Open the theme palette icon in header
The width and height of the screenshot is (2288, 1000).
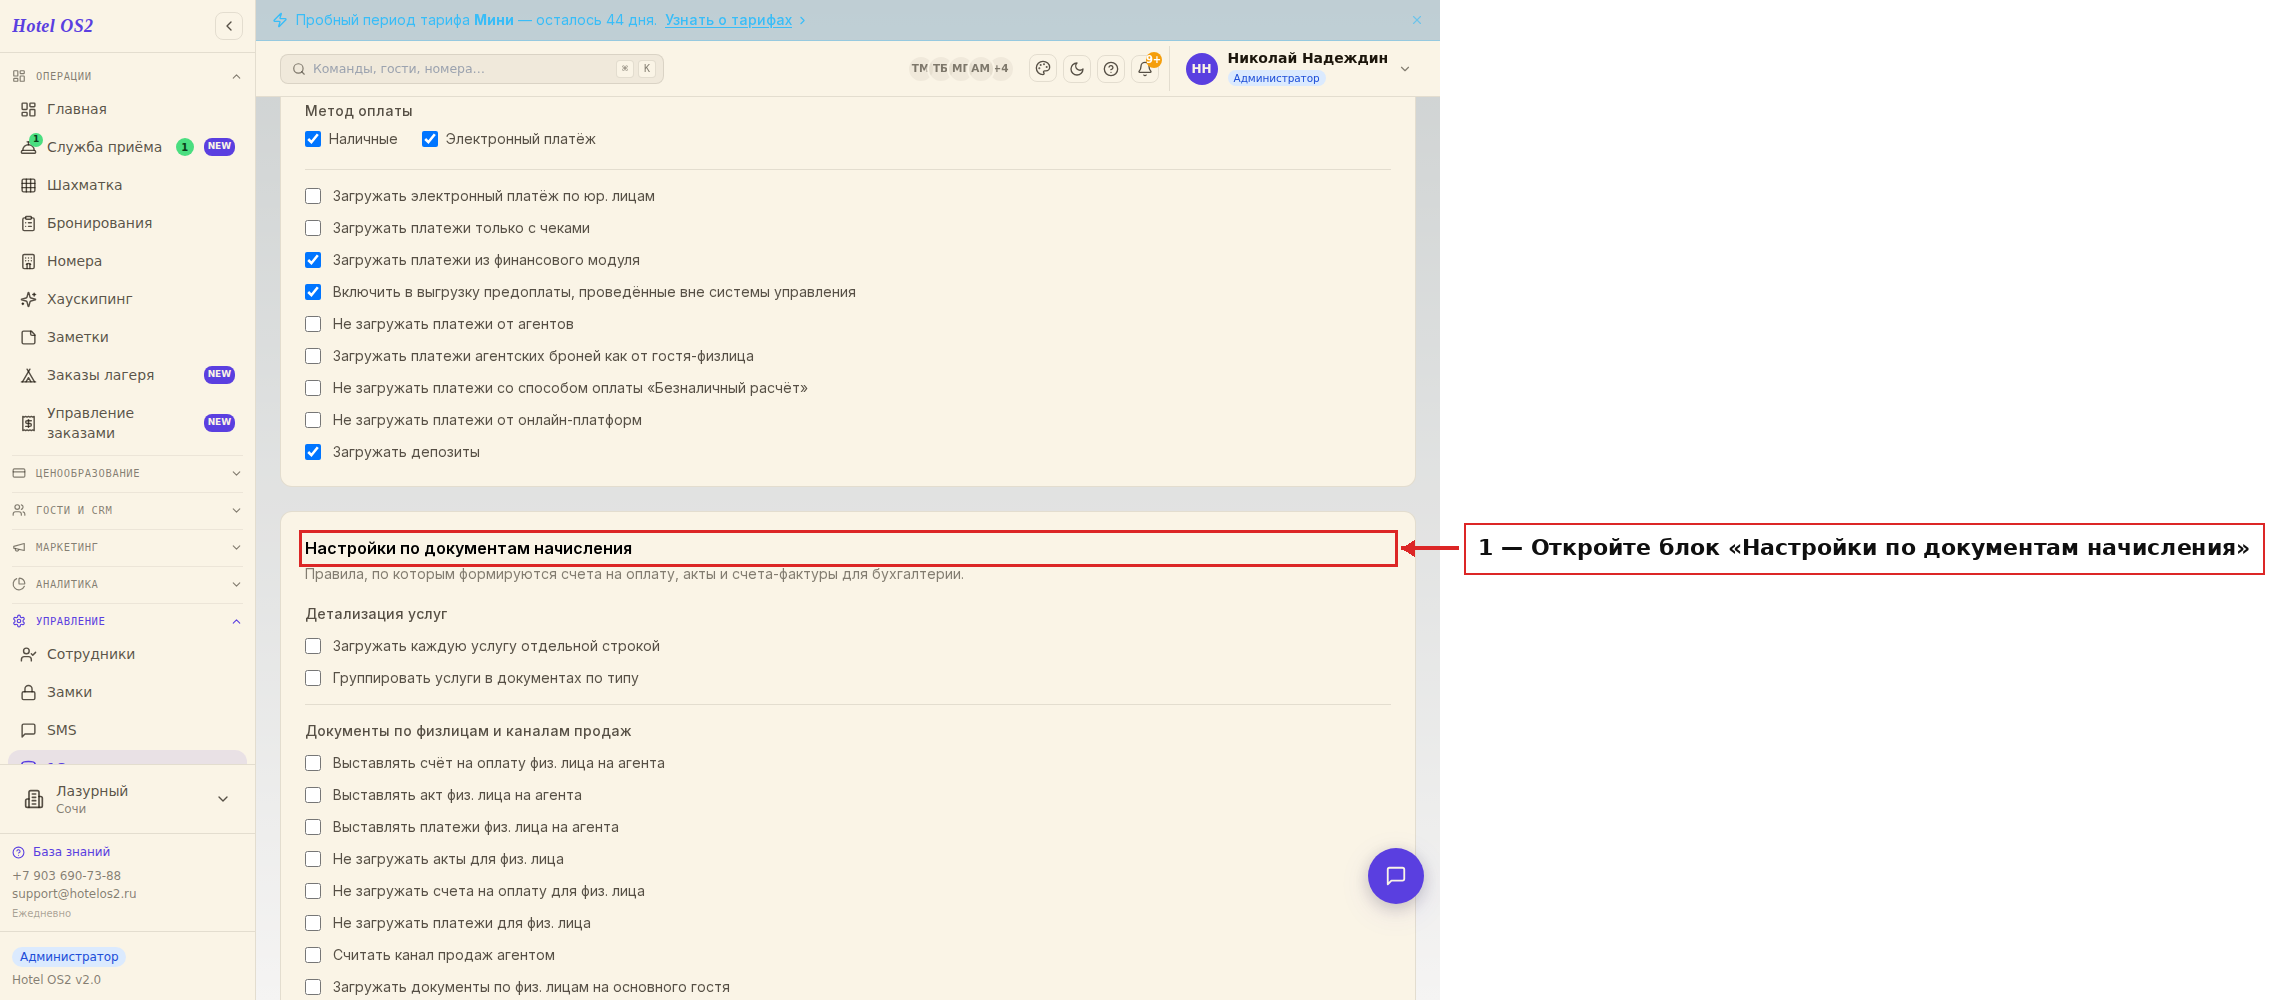[1043, 69]
